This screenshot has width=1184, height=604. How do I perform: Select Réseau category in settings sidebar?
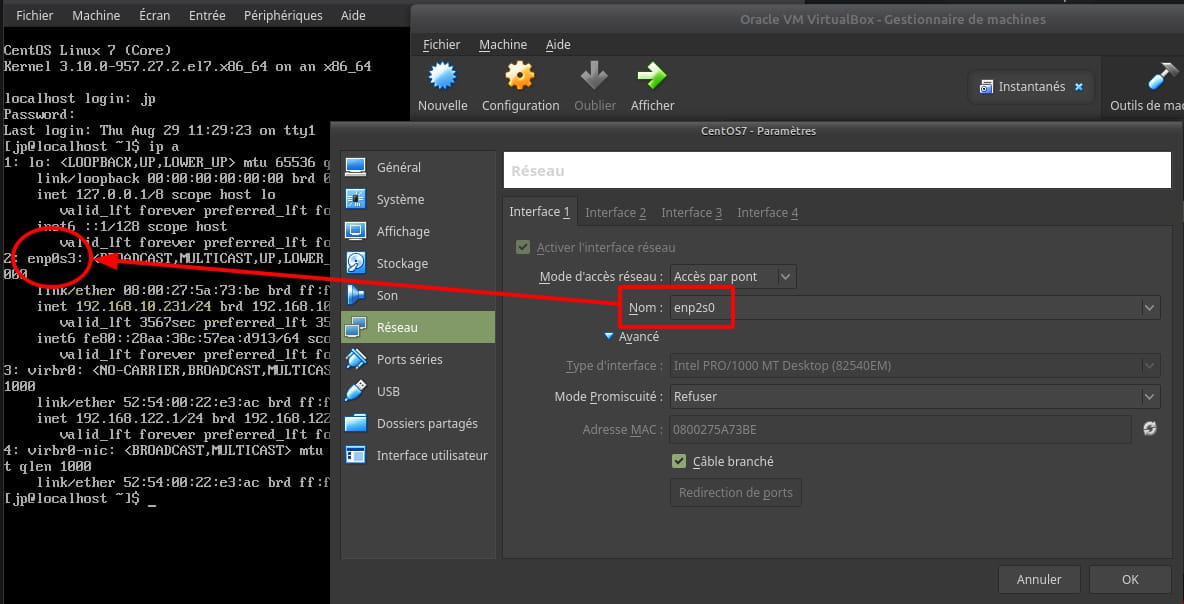[418, 328]
